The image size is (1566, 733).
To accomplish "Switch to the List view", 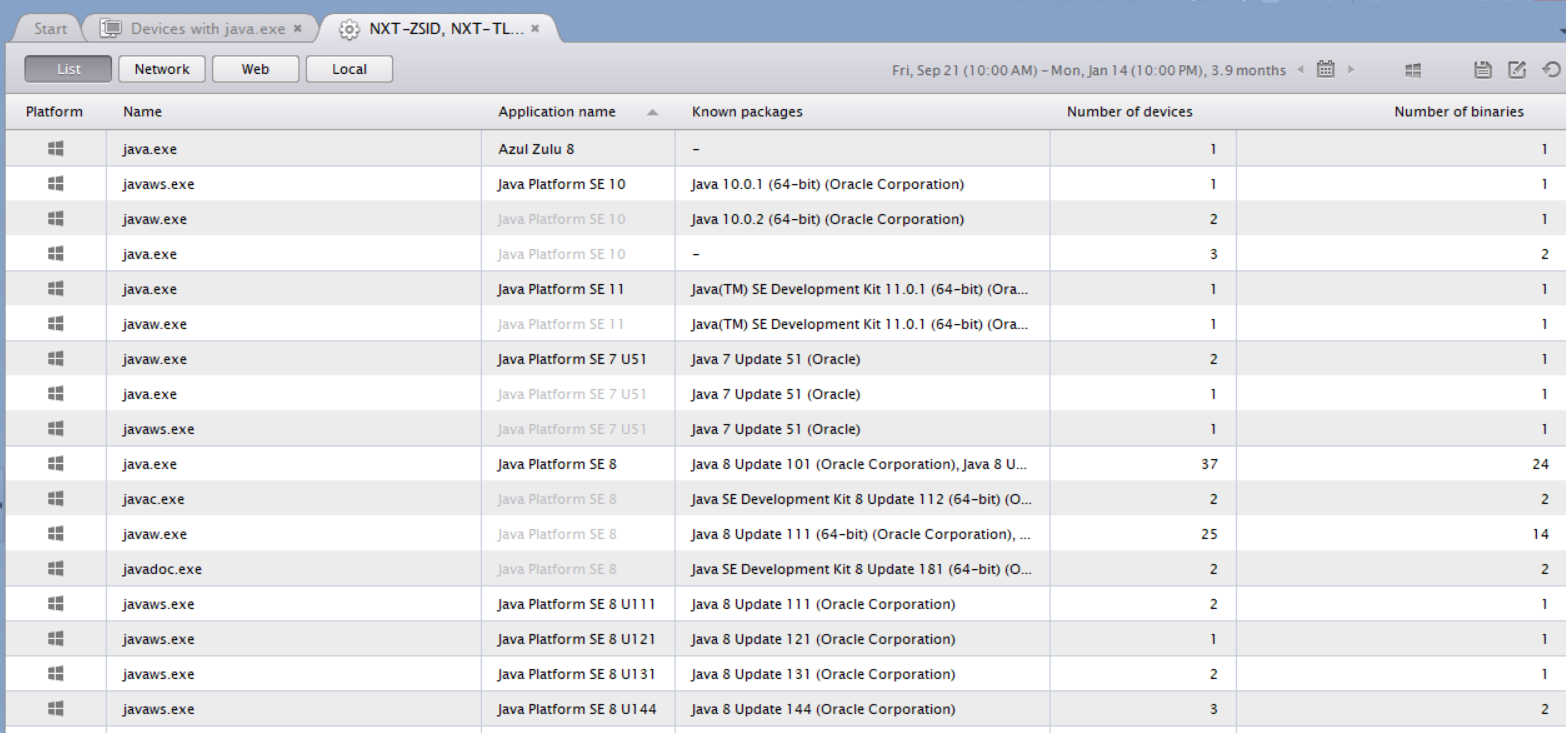I will coord(68,69).
